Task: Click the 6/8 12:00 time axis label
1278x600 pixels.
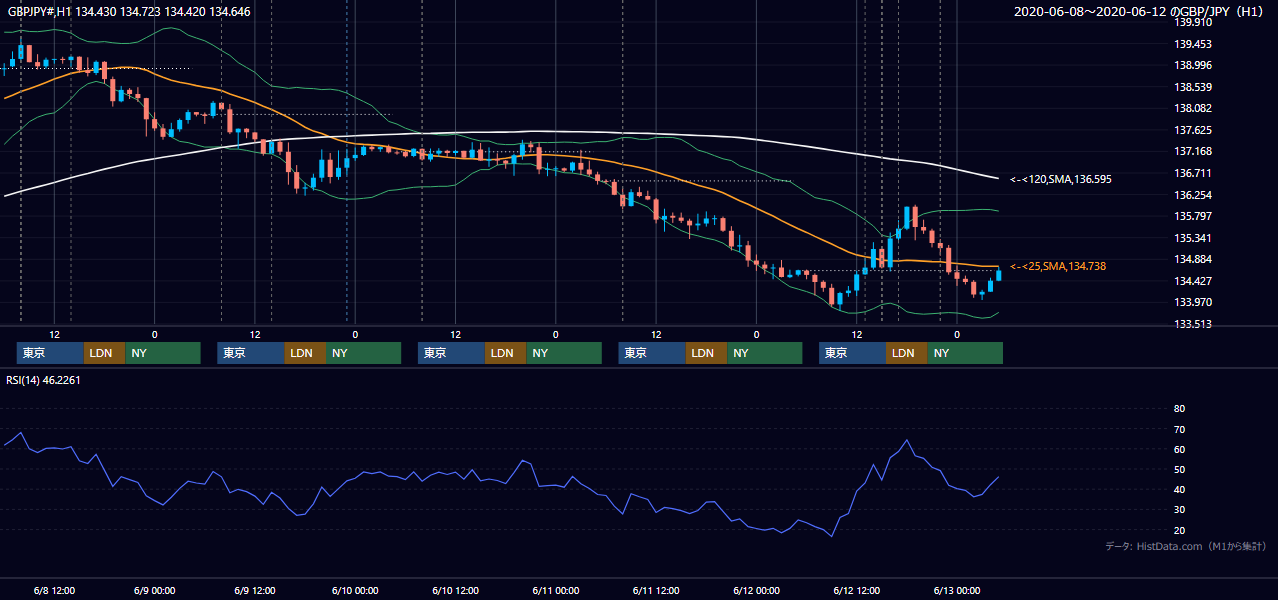Action: pyautogui.click(x=55, y=590)
